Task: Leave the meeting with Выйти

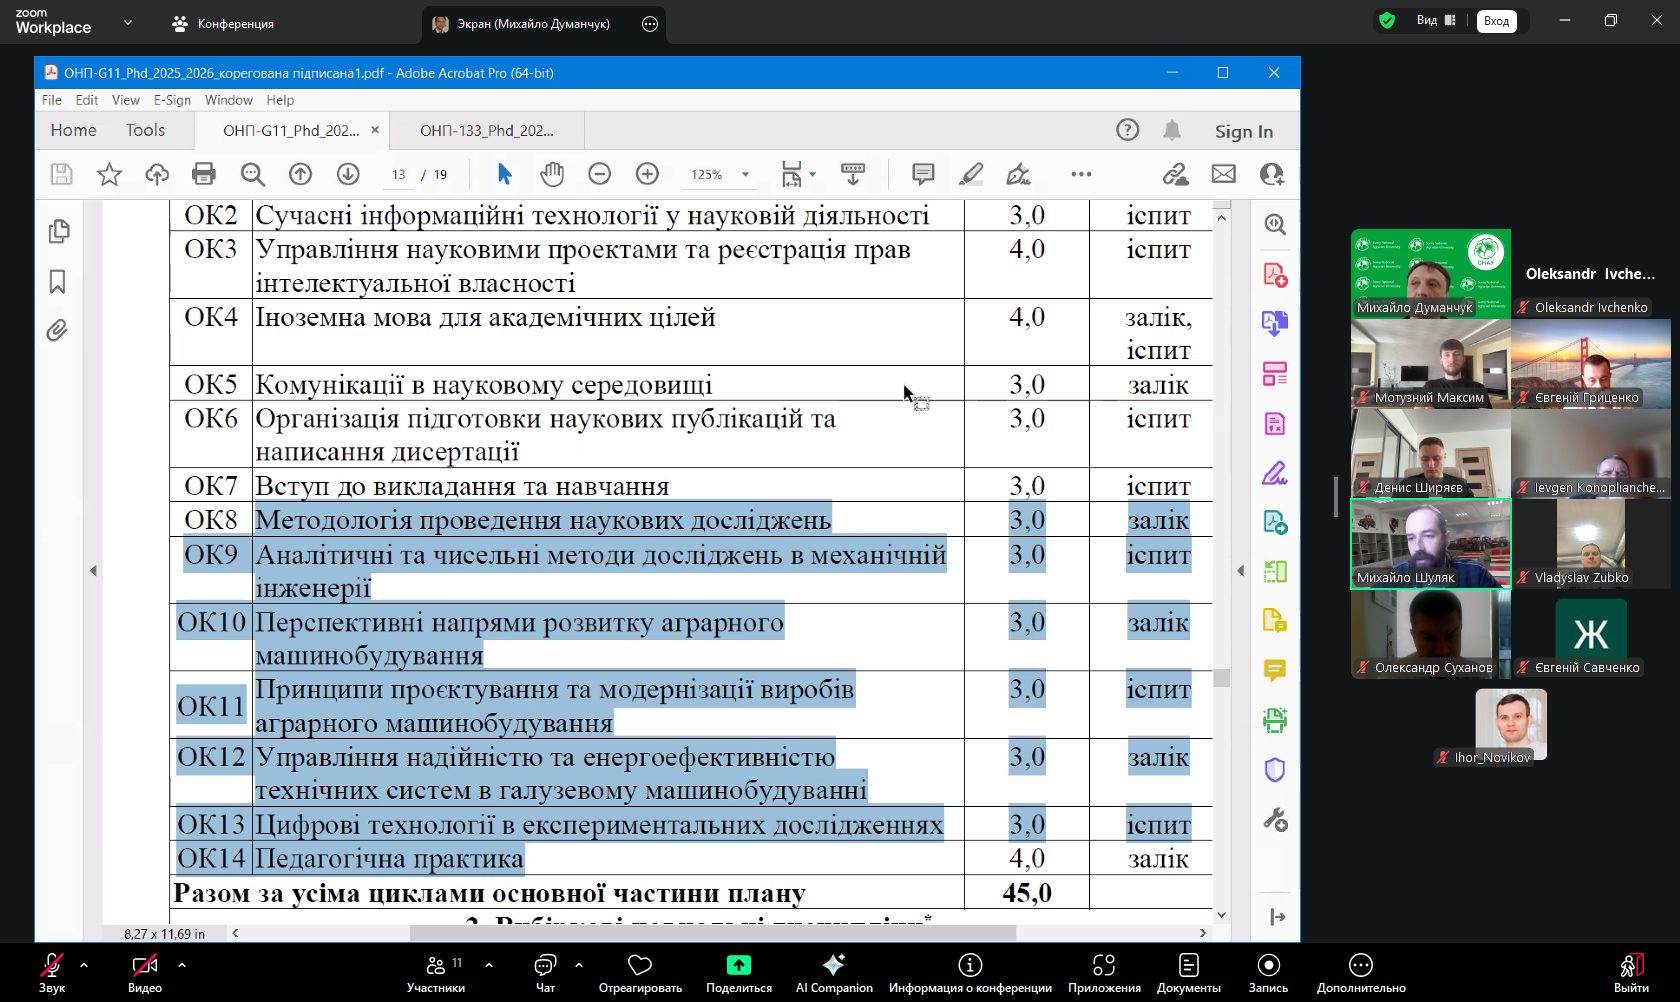Action: click(1631, 972)
